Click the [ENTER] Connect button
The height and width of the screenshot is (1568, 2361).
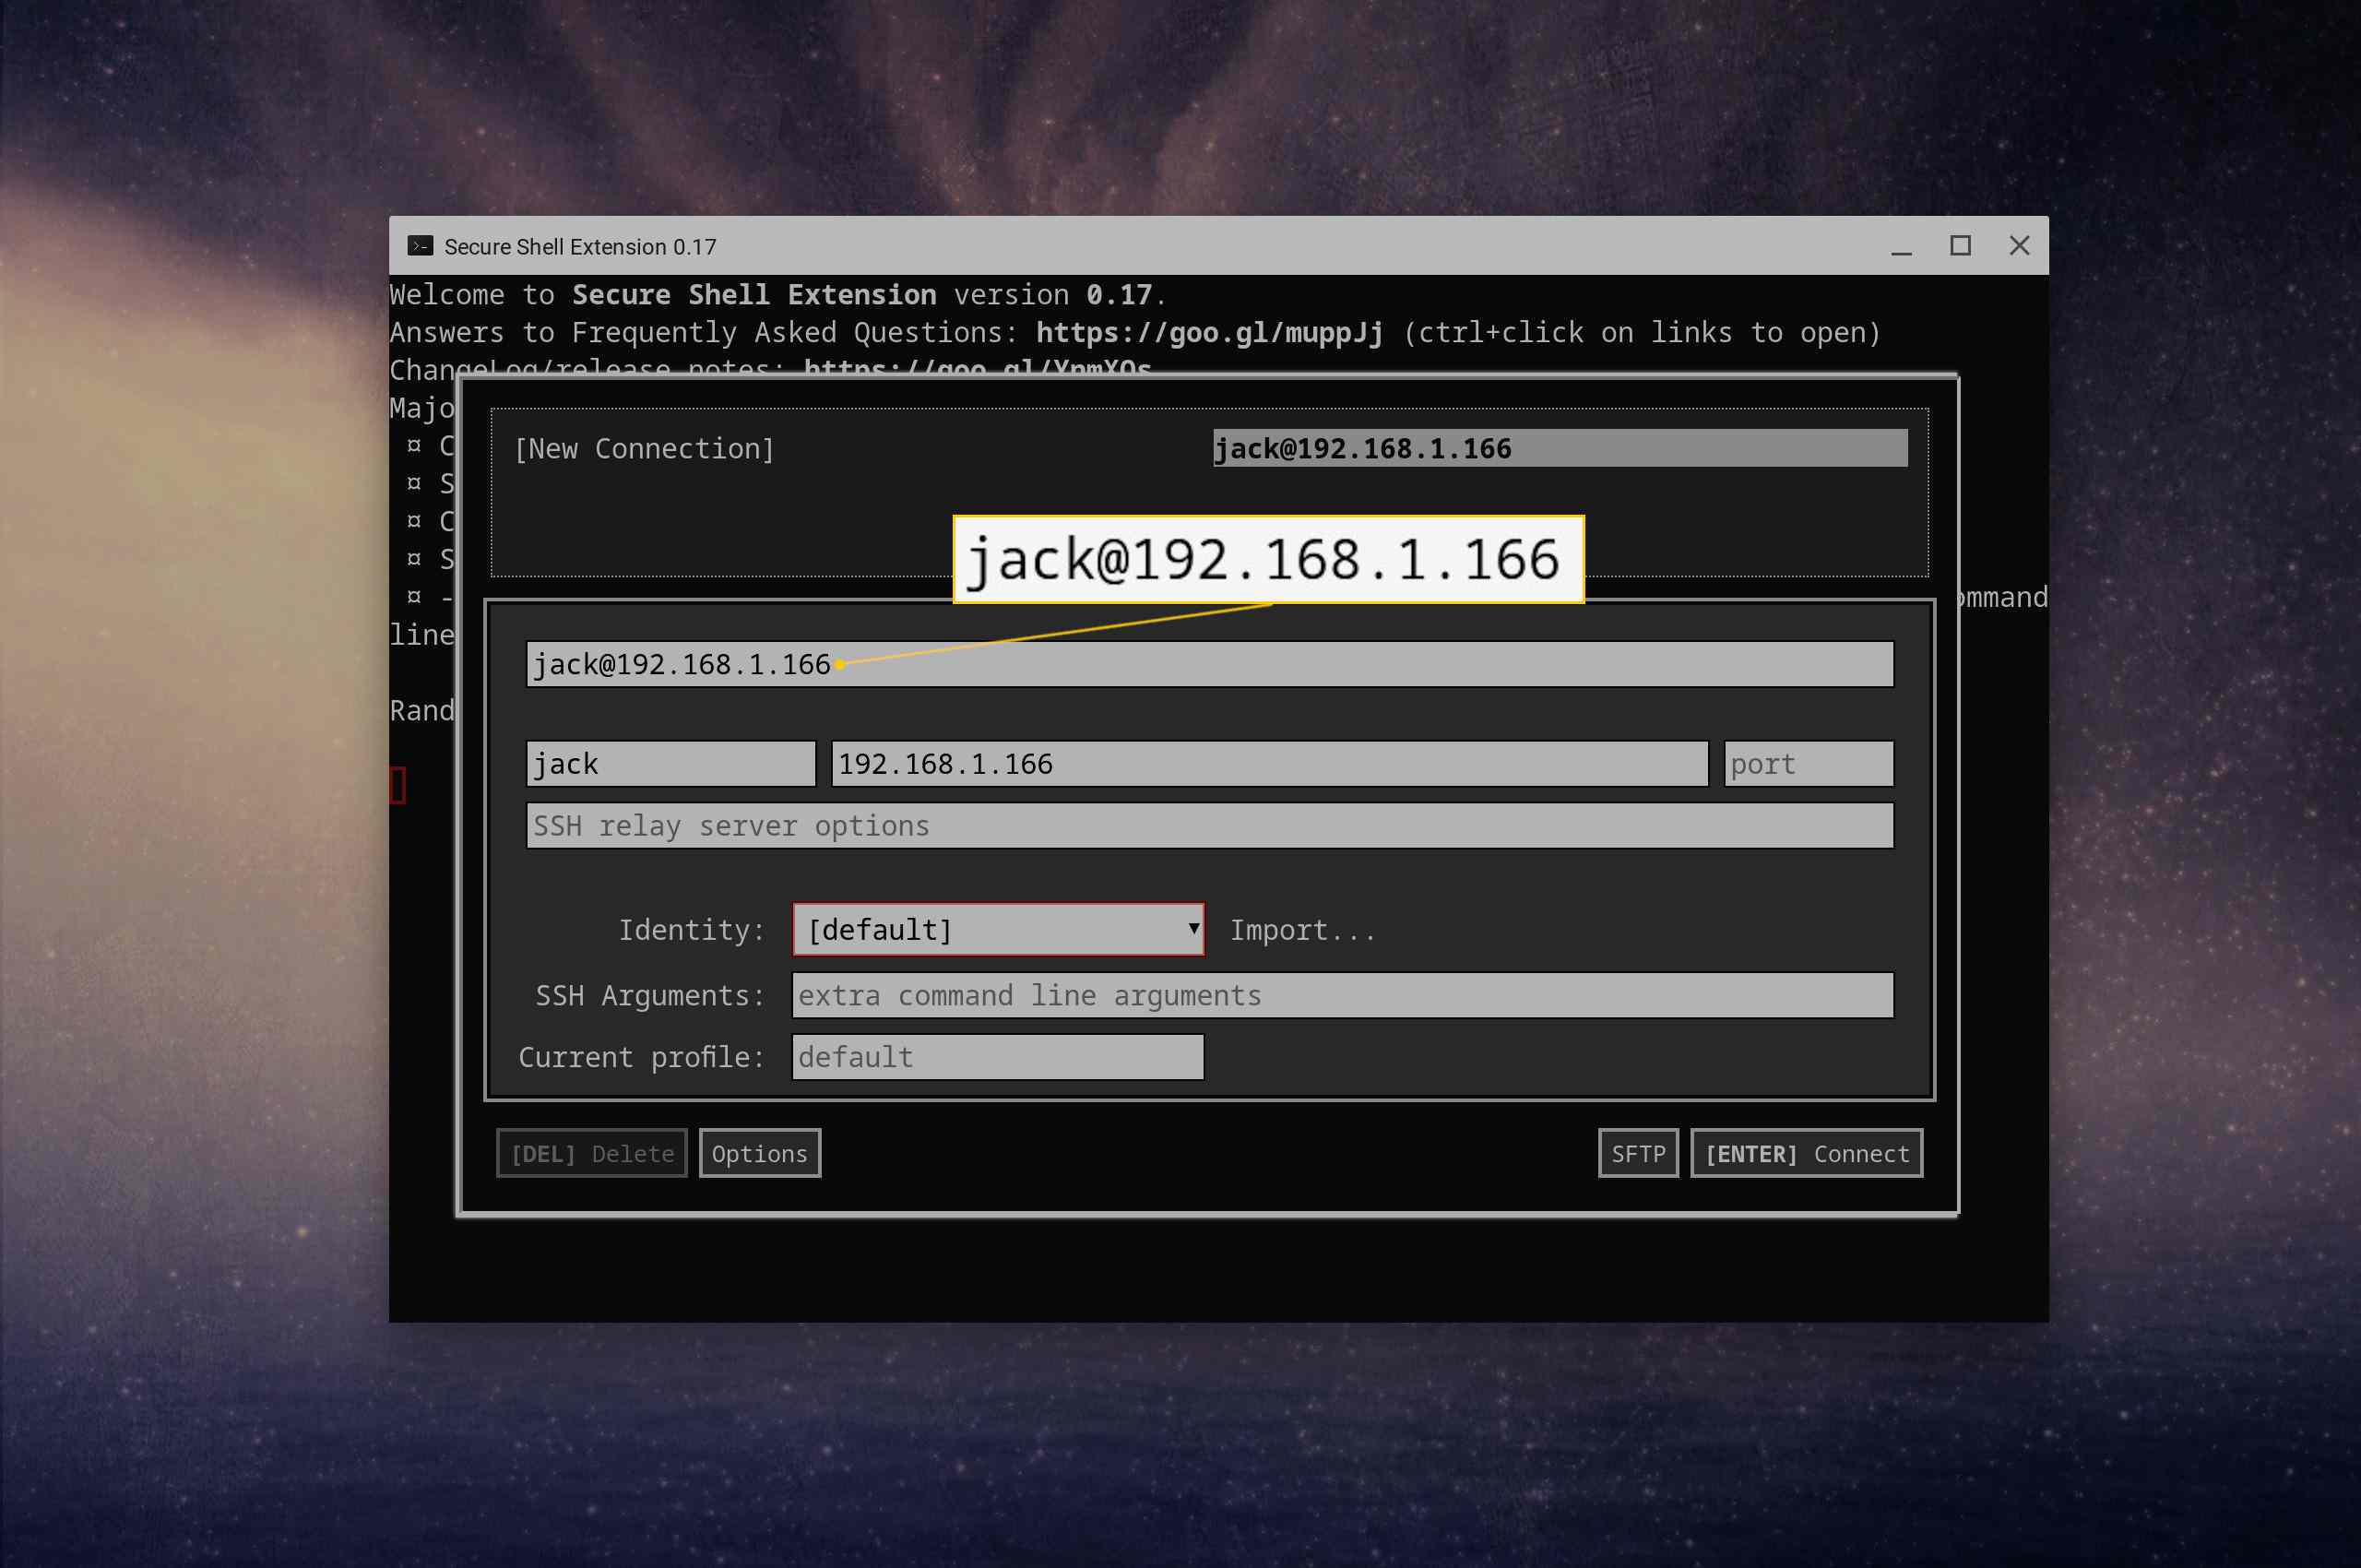point(1806,1154)
